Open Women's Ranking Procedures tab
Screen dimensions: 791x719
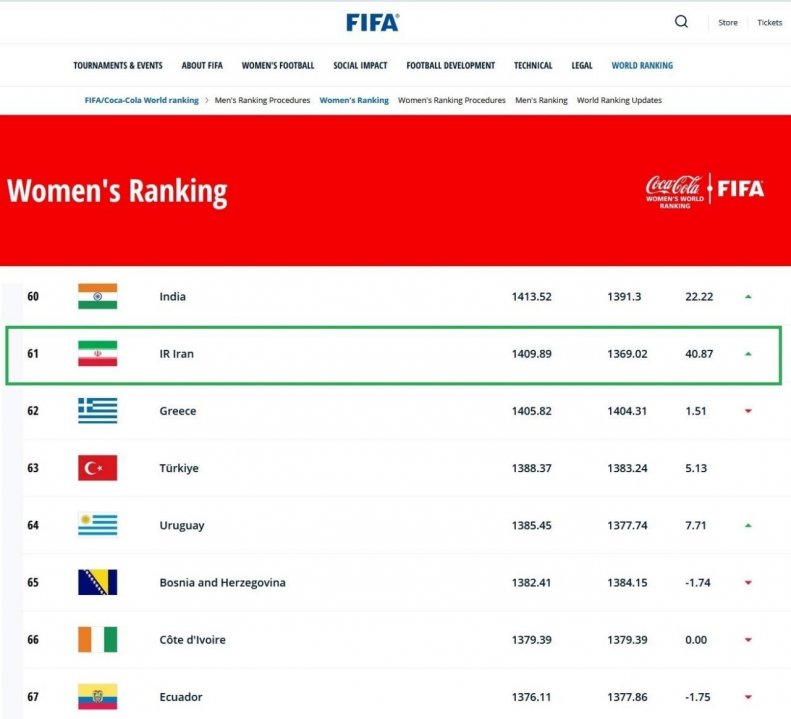451,100
